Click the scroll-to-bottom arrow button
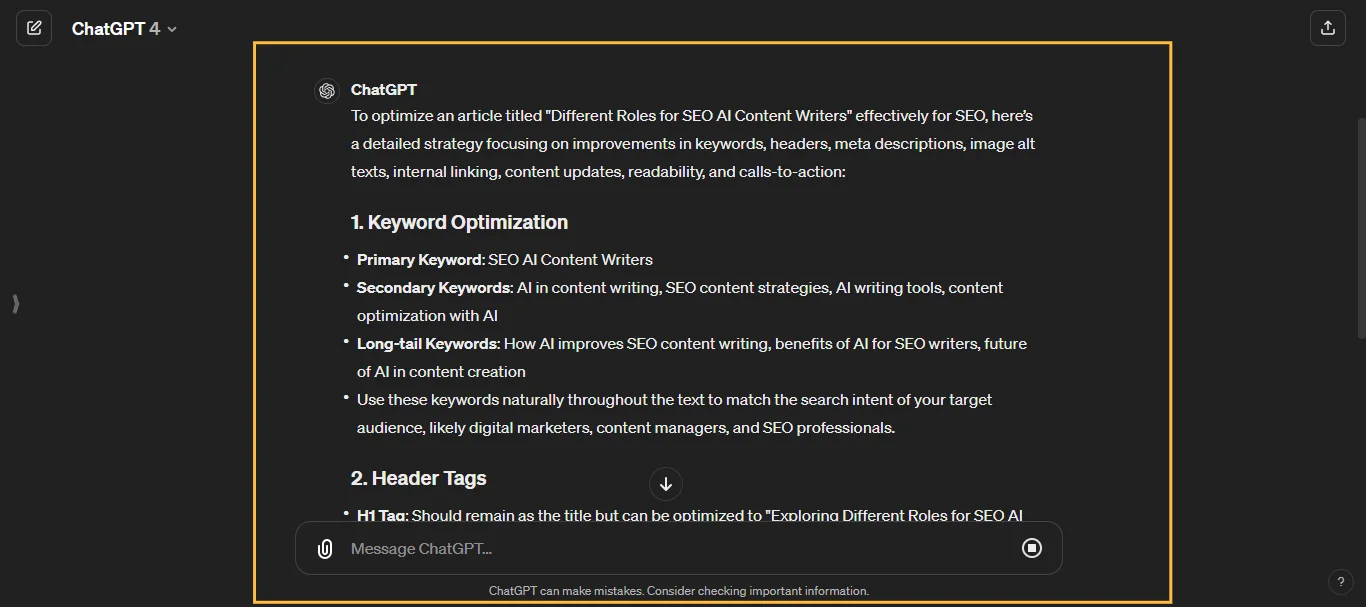This screenshot has height=607, width=1366. click(666, 484)
